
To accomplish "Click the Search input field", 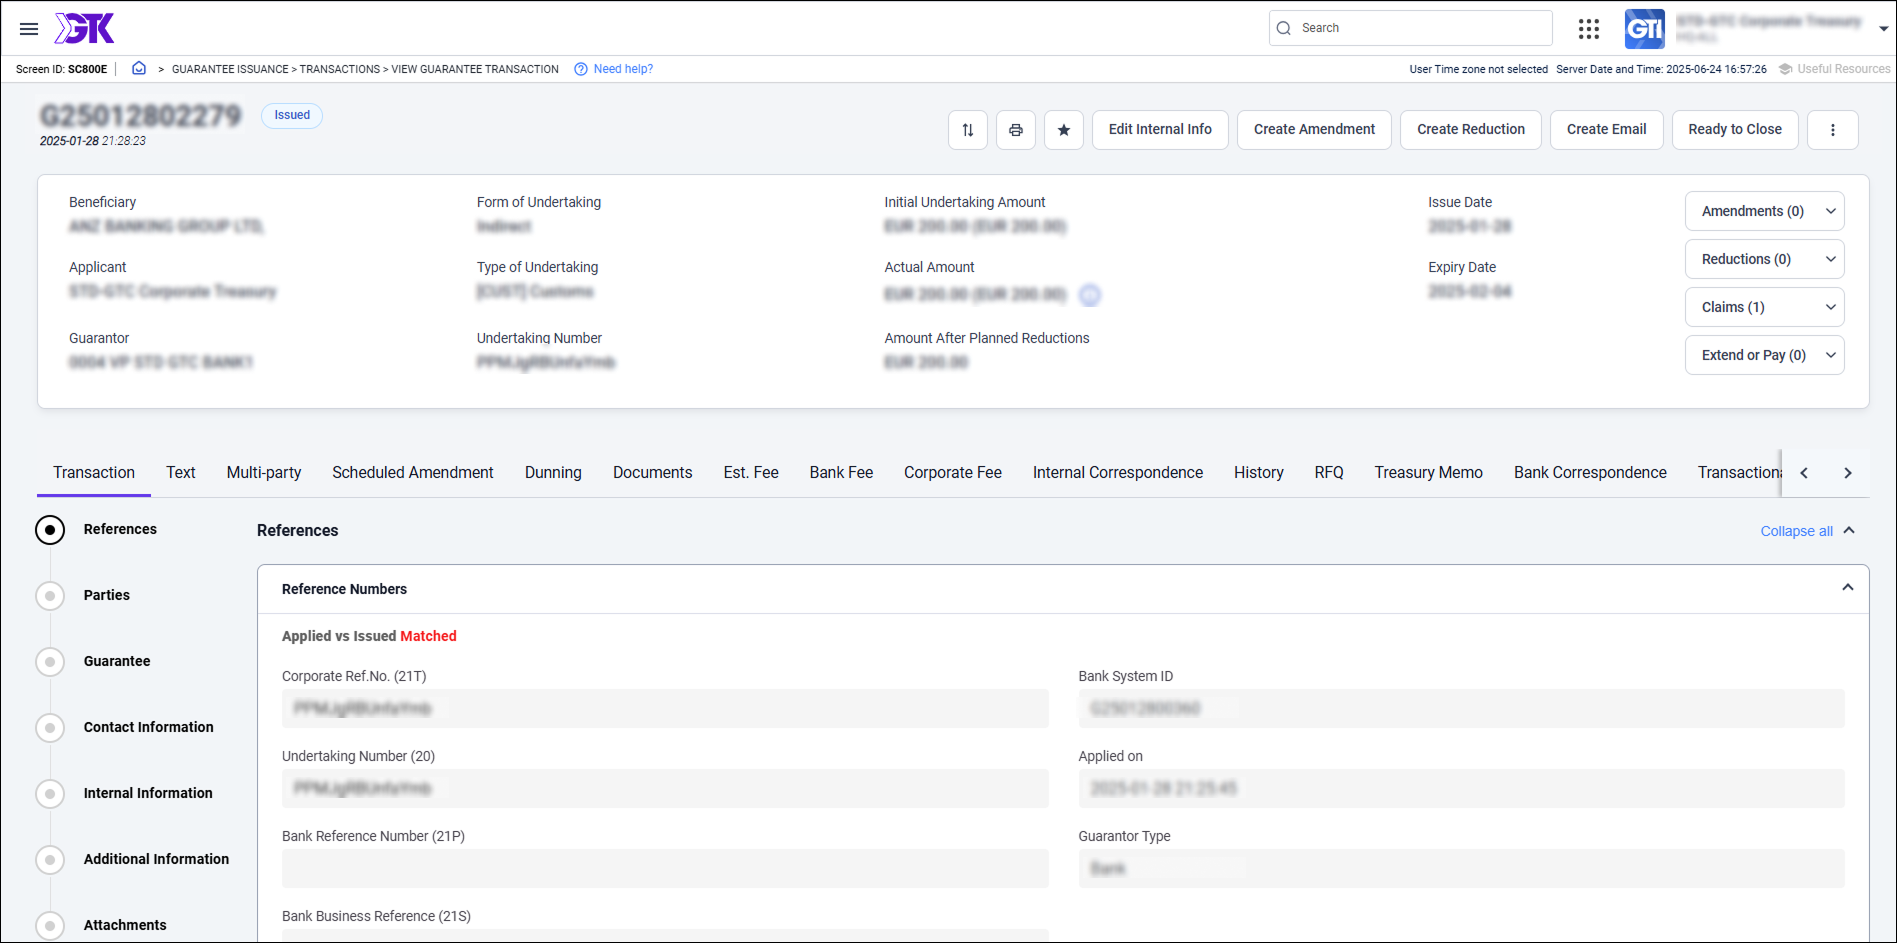I will pos(1411,28).
